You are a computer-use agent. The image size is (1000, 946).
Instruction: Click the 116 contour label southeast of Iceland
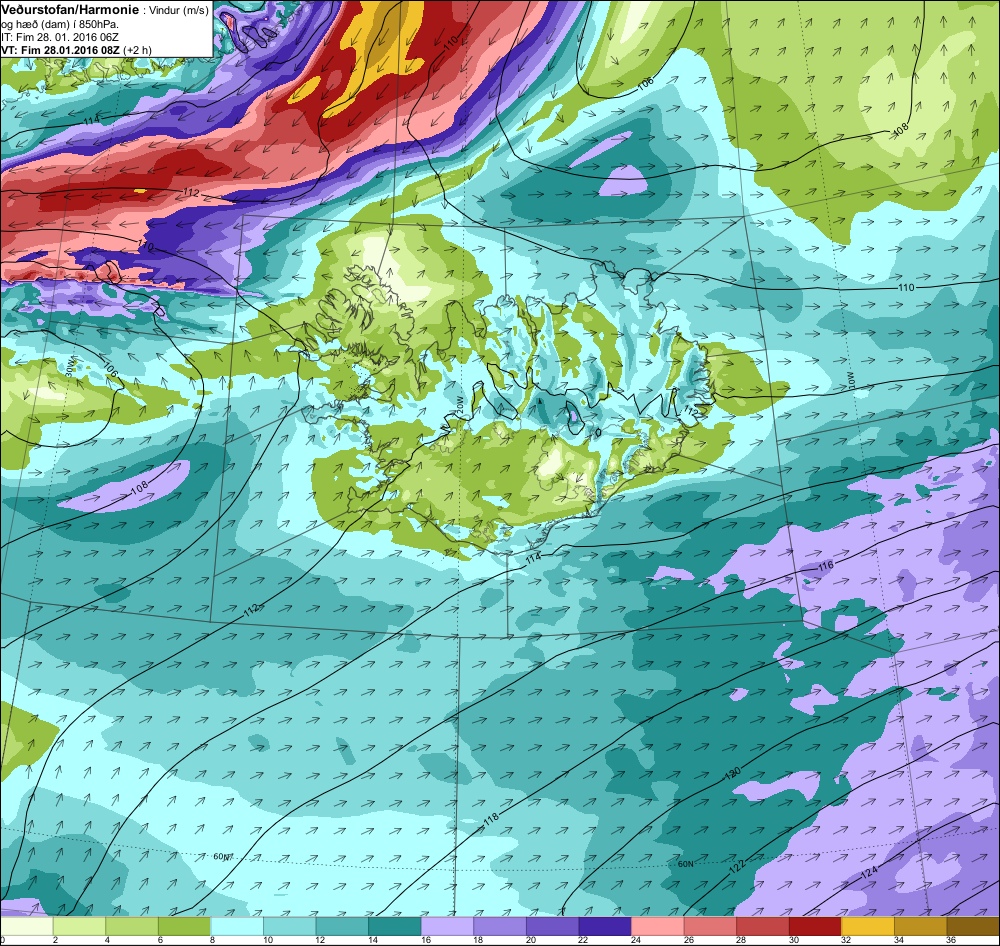coord(825,566)
